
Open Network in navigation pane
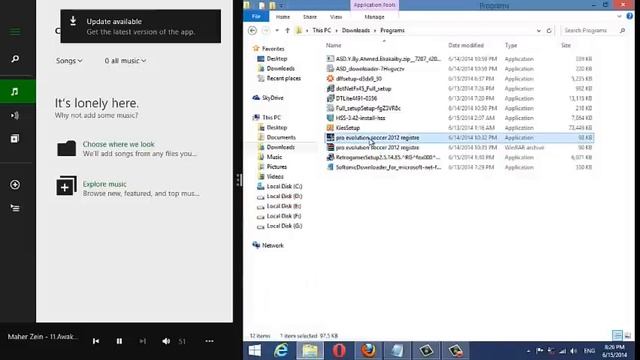pyautogui.click(x=273, y=245)
